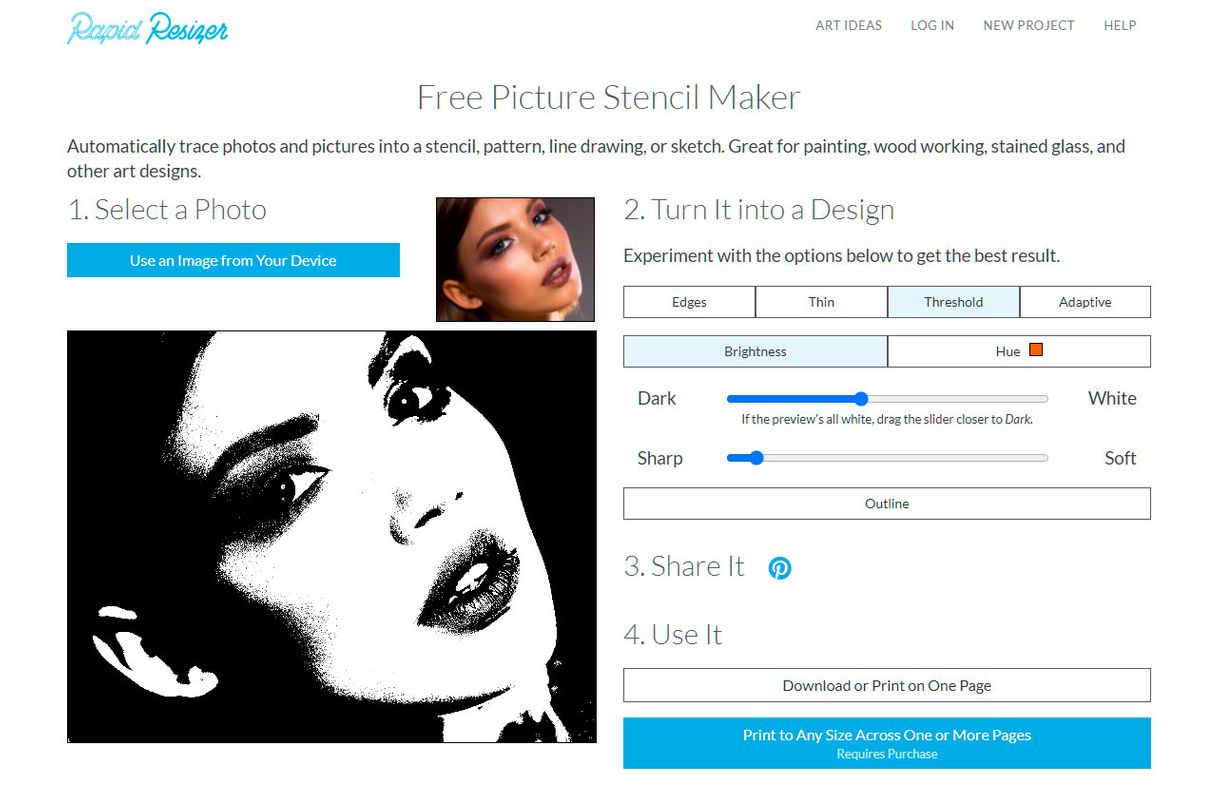1220x794 pixels.
Task: Click the LOG IN link
Action: pyautogui.click(x=932, y=25)
